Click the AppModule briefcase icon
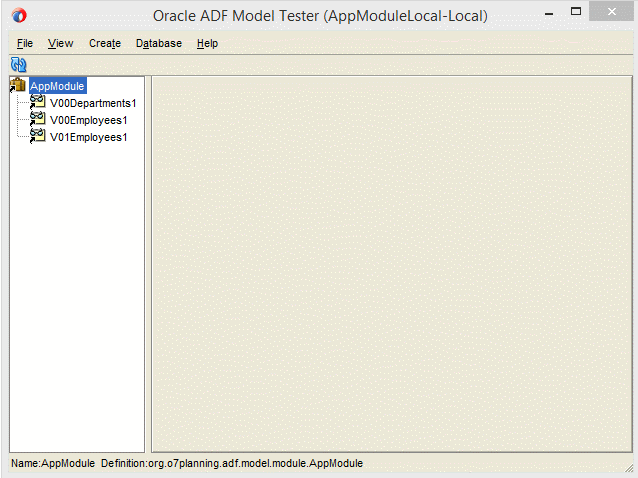The width and height of the screenshot is (638, 478). point(17,85)
